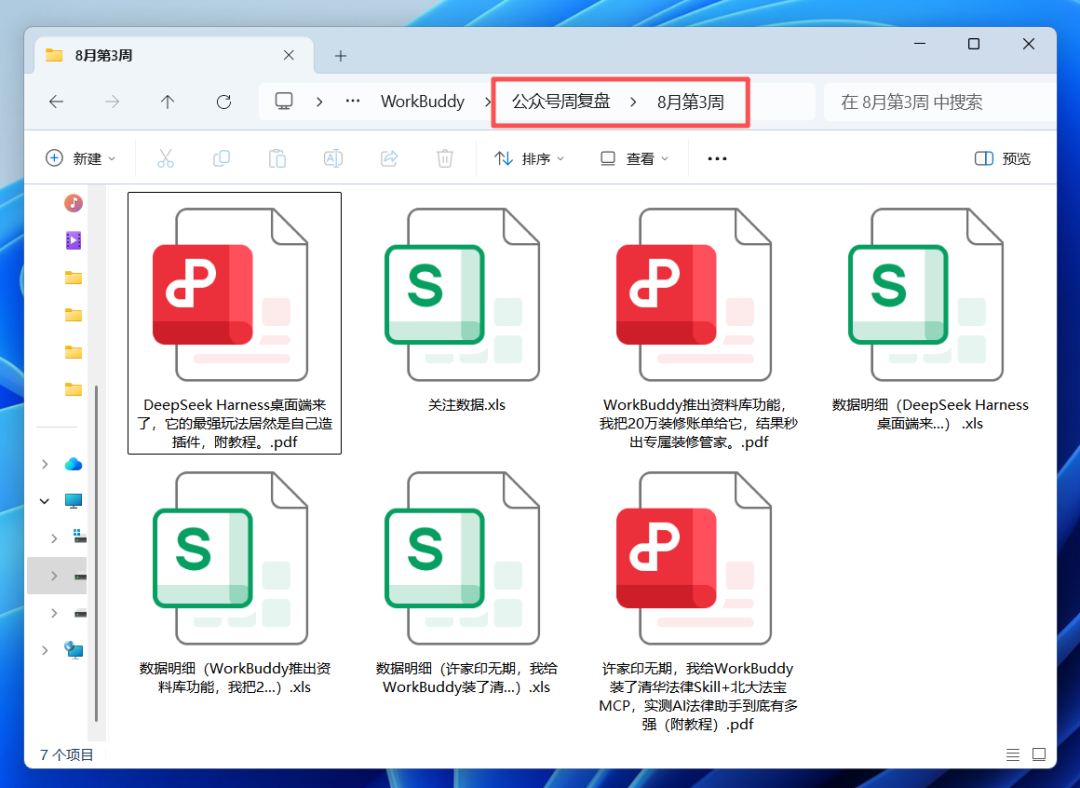Select the OneDrive cloud icon in sidebar

74,464
